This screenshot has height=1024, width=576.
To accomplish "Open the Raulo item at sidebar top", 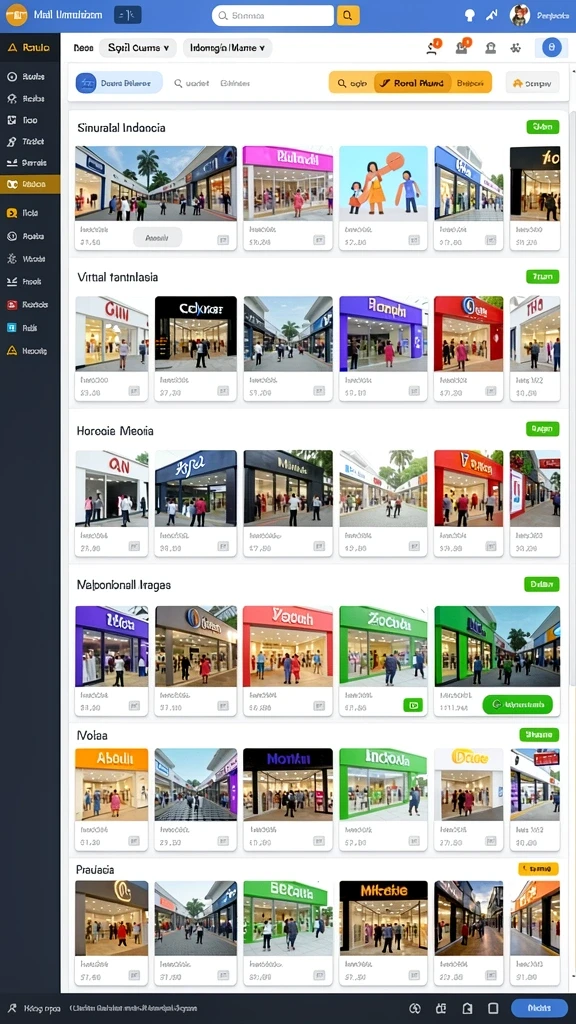I will 30,48.
